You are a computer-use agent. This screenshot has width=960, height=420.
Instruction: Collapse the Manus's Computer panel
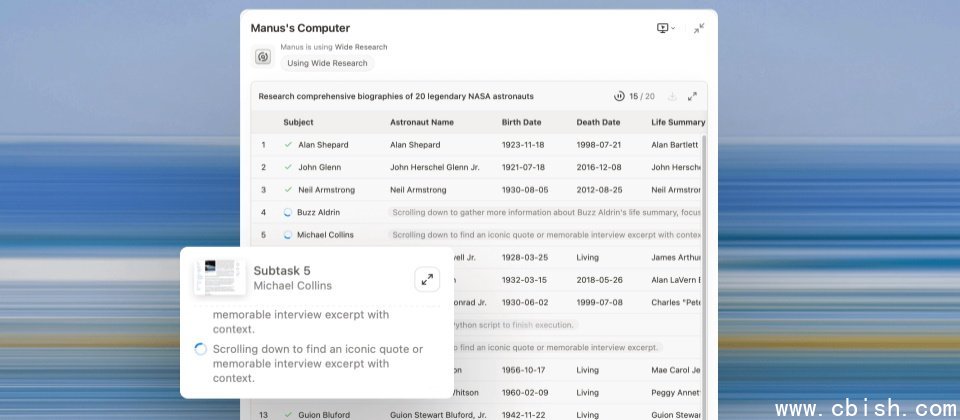point(699,28)
